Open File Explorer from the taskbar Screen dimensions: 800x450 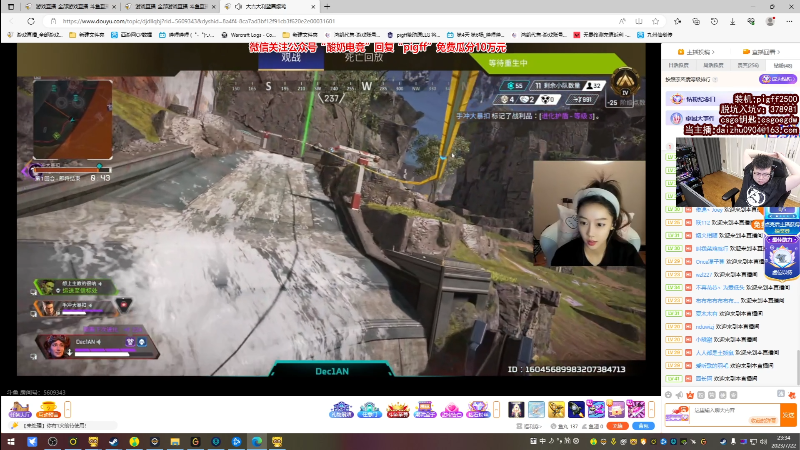click(x=175, y=442)
